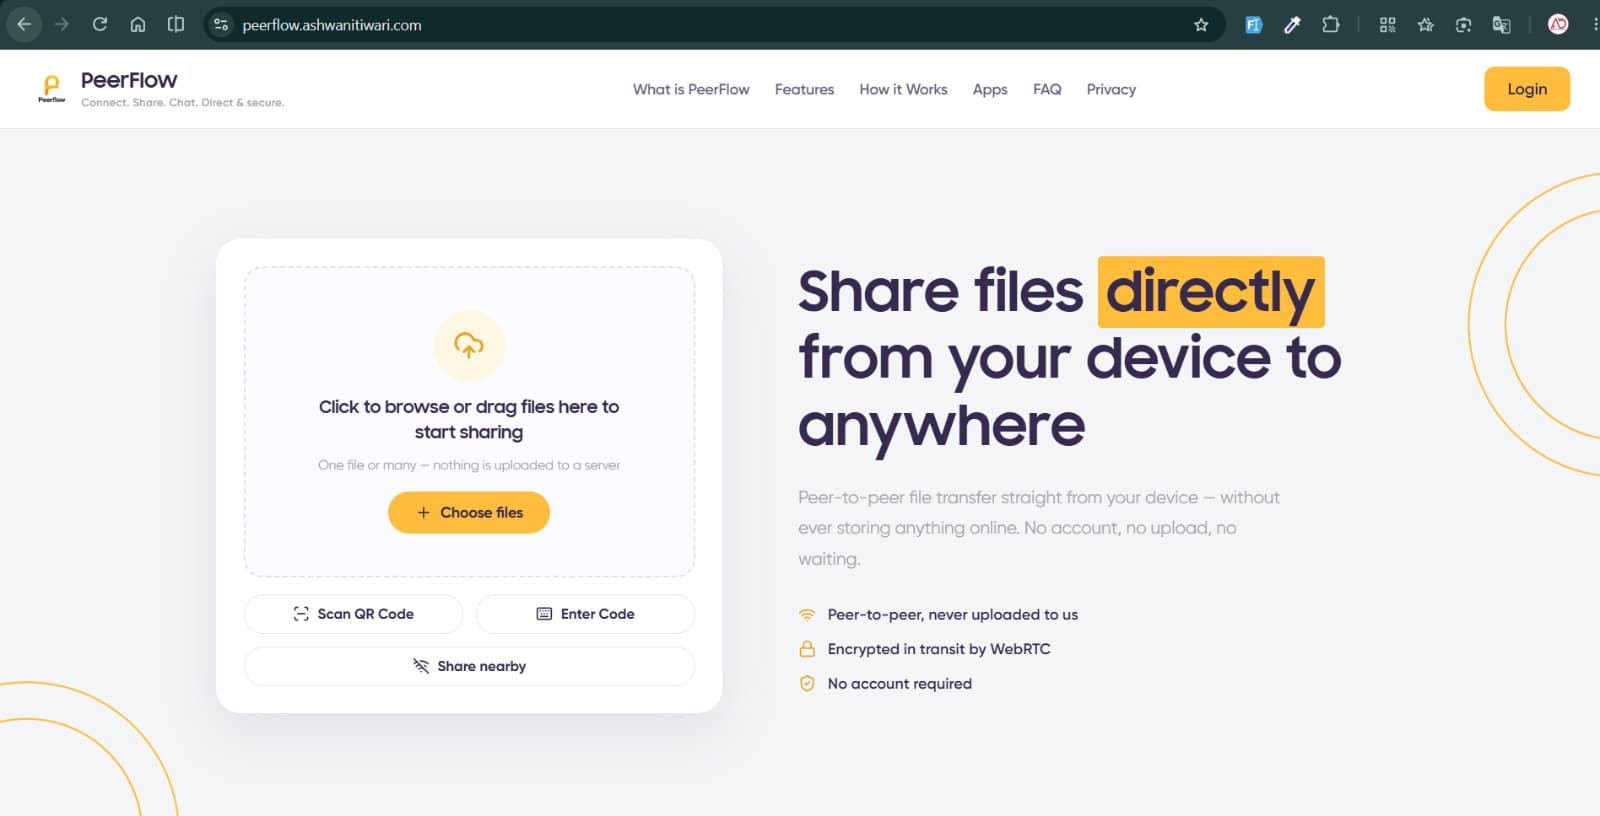Click 'Encrypted in transit by WebRTC' text
This screenshot has width=1600, height=816.
(x=939, y=649)
